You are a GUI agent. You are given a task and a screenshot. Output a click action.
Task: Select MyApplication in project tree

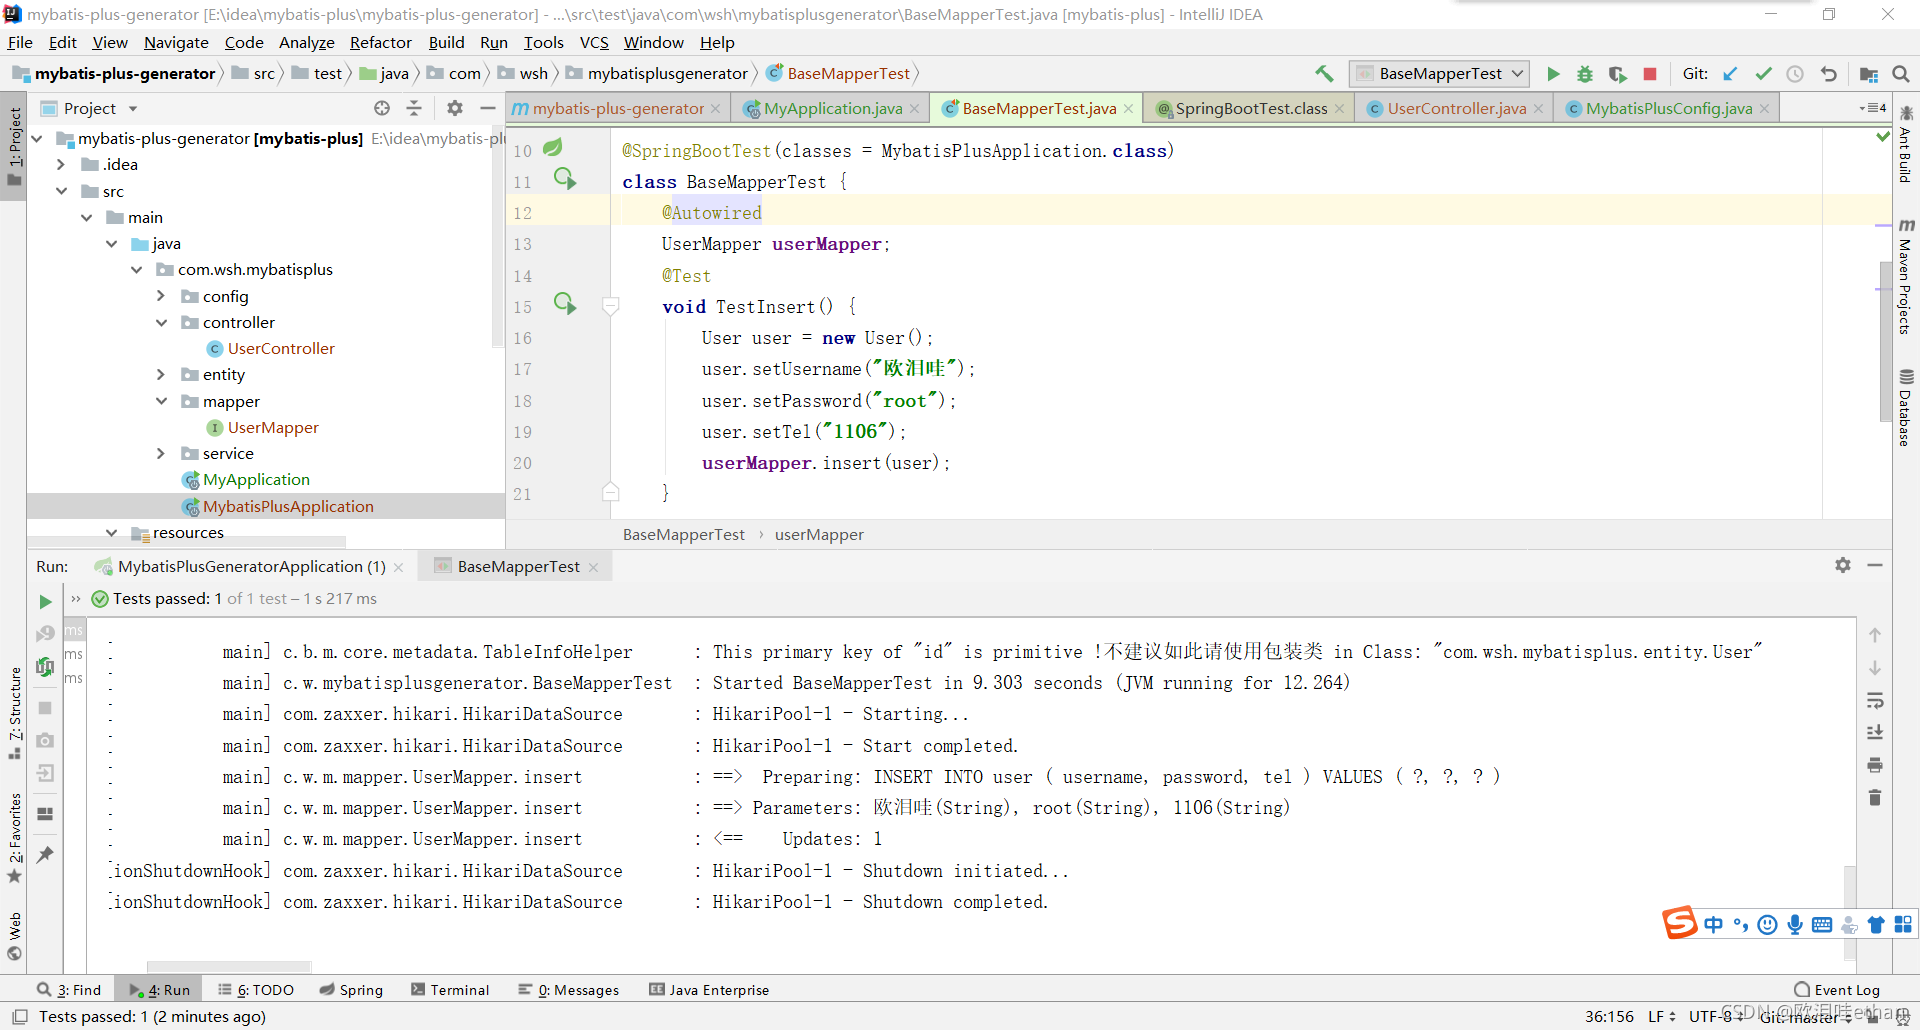pyautogui.click(x=256, y=480)
